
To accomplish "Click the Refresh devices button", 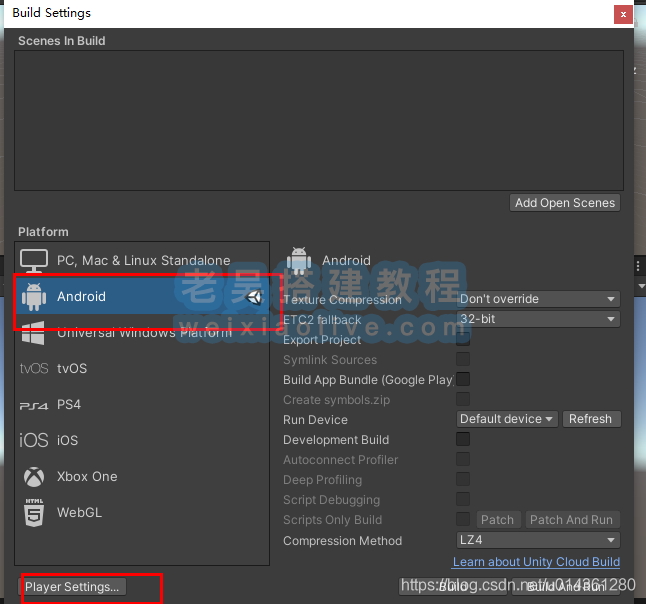I will click(590, 419).
